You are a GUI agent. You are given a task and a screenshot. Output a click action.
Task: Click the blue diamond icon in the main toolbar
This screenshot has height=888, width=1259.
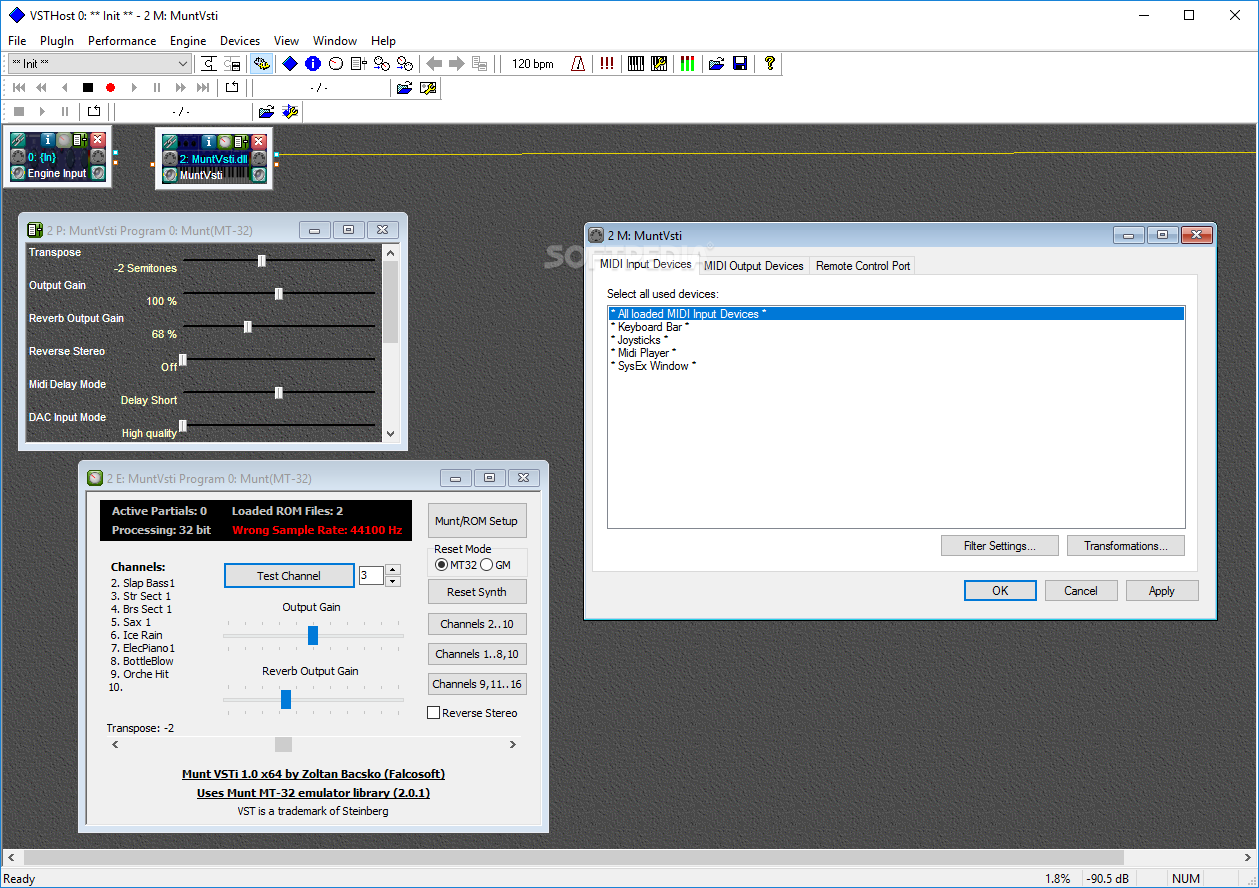(x=289, y=63)
